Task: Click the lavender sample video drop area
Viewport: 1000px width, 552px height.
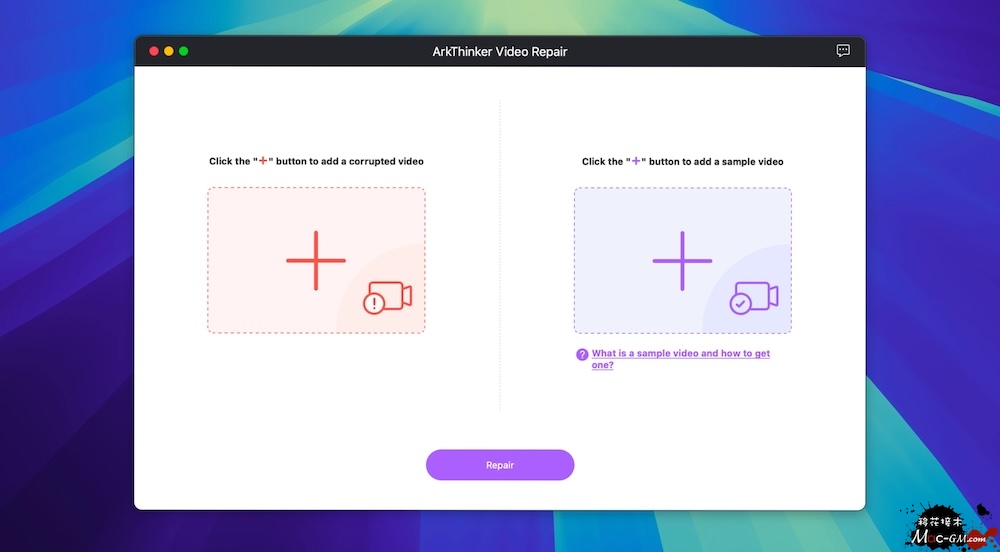Action: 682,260
